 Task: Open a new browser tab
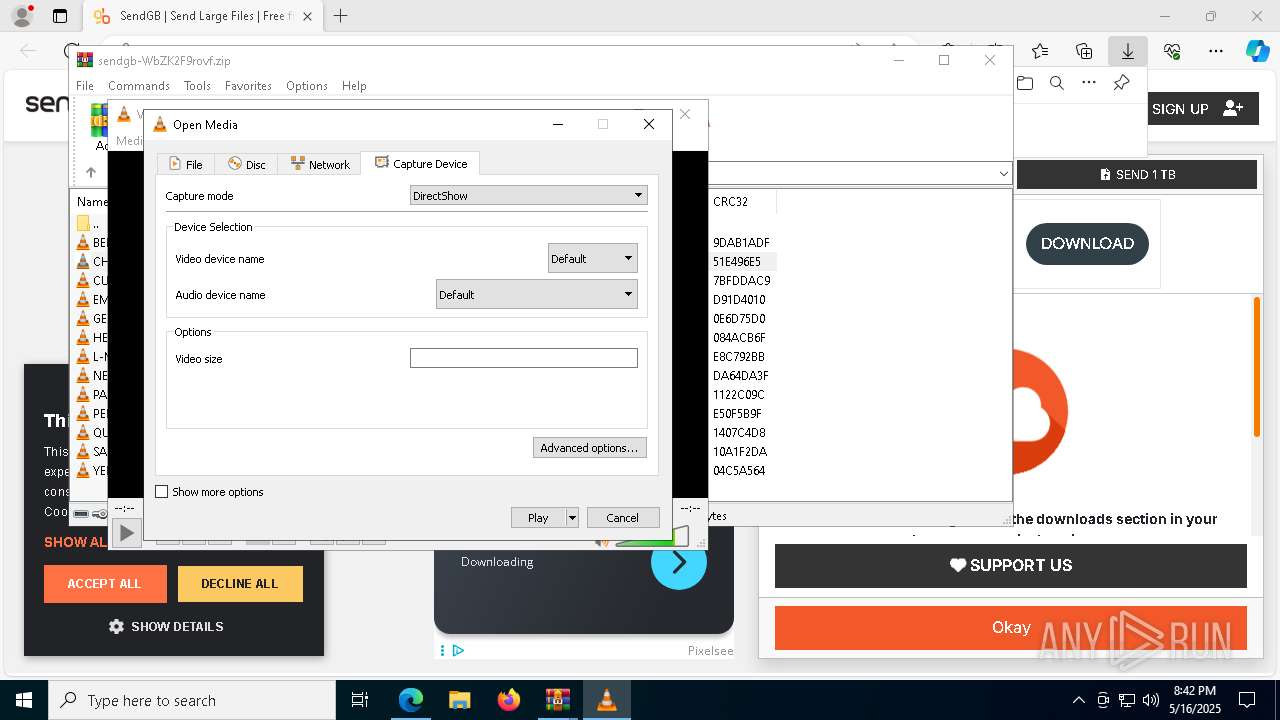pyautogui.click(x=341, y=16)
